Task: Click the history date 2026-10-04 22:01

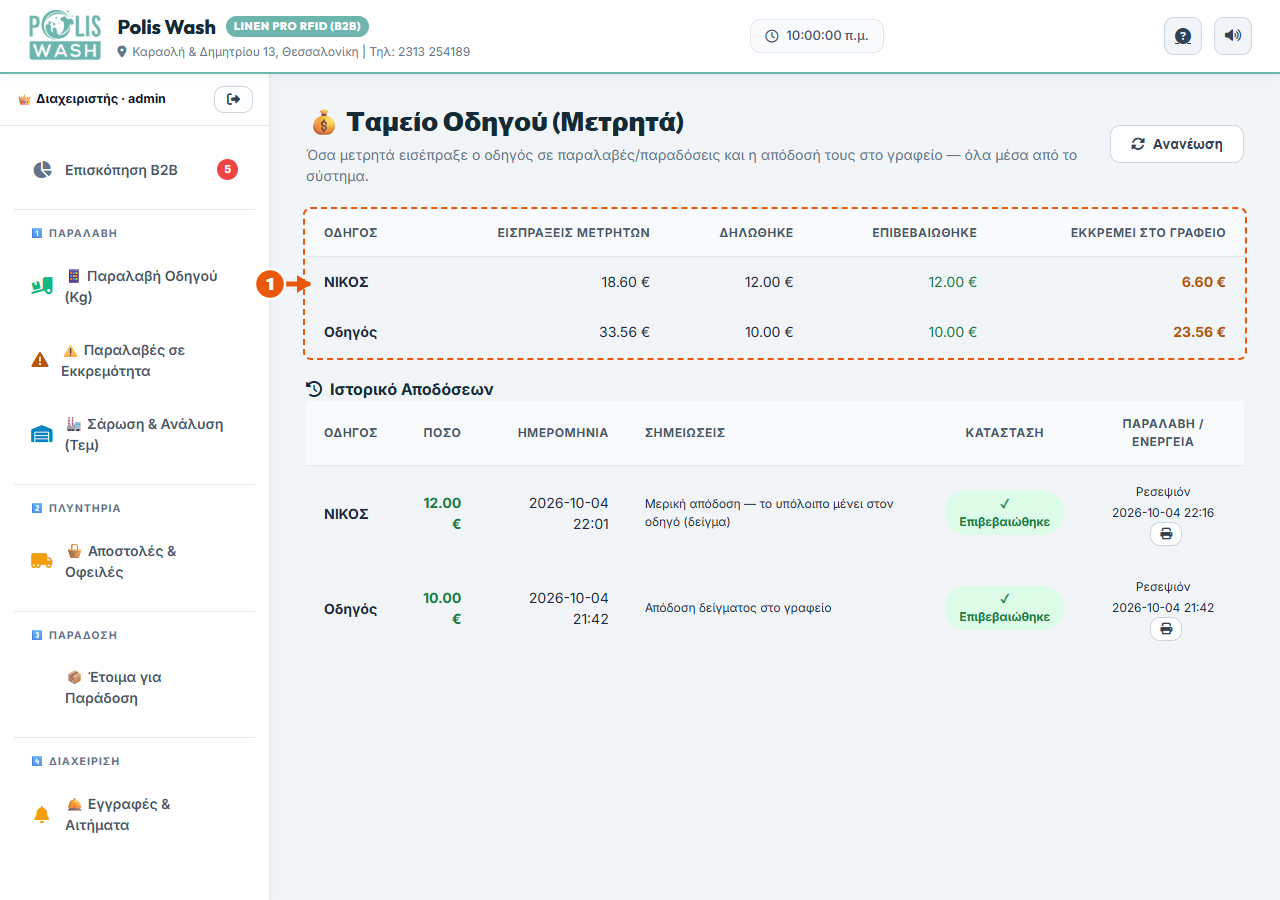Action: click(x=568, y=513)
